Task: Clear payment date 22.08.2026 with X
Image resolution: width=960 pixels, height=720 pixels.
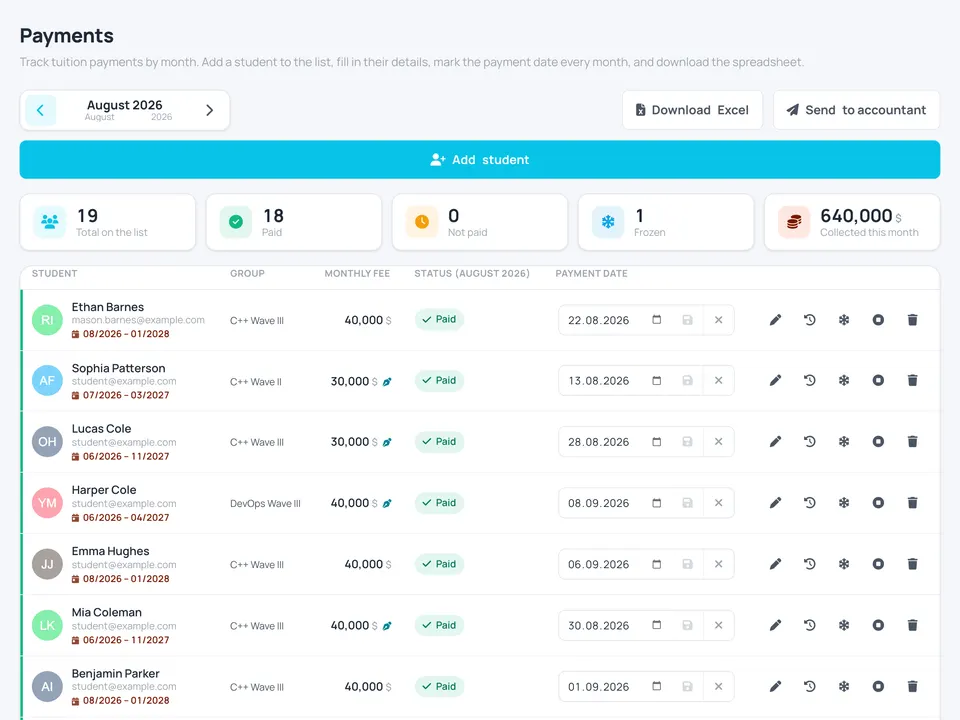Action: point(719,320)
